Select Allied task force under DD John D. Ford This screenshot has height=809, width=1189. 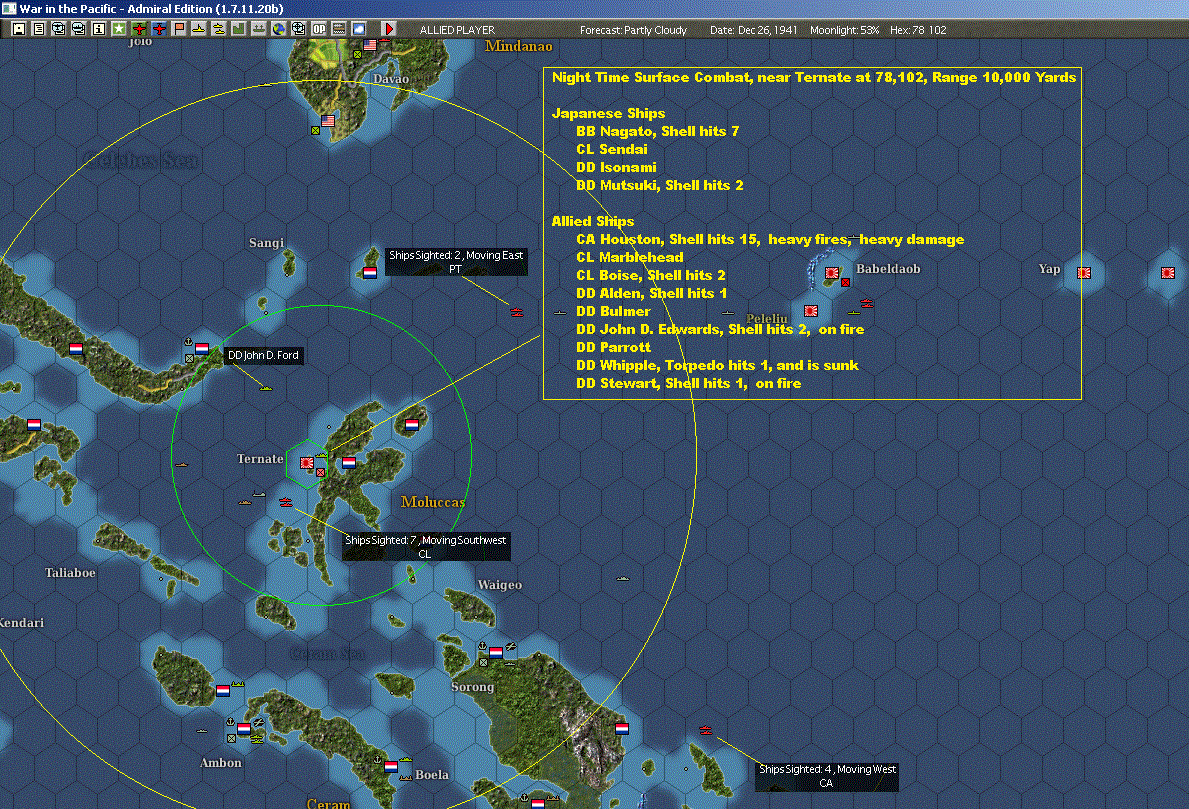point(265,387)
